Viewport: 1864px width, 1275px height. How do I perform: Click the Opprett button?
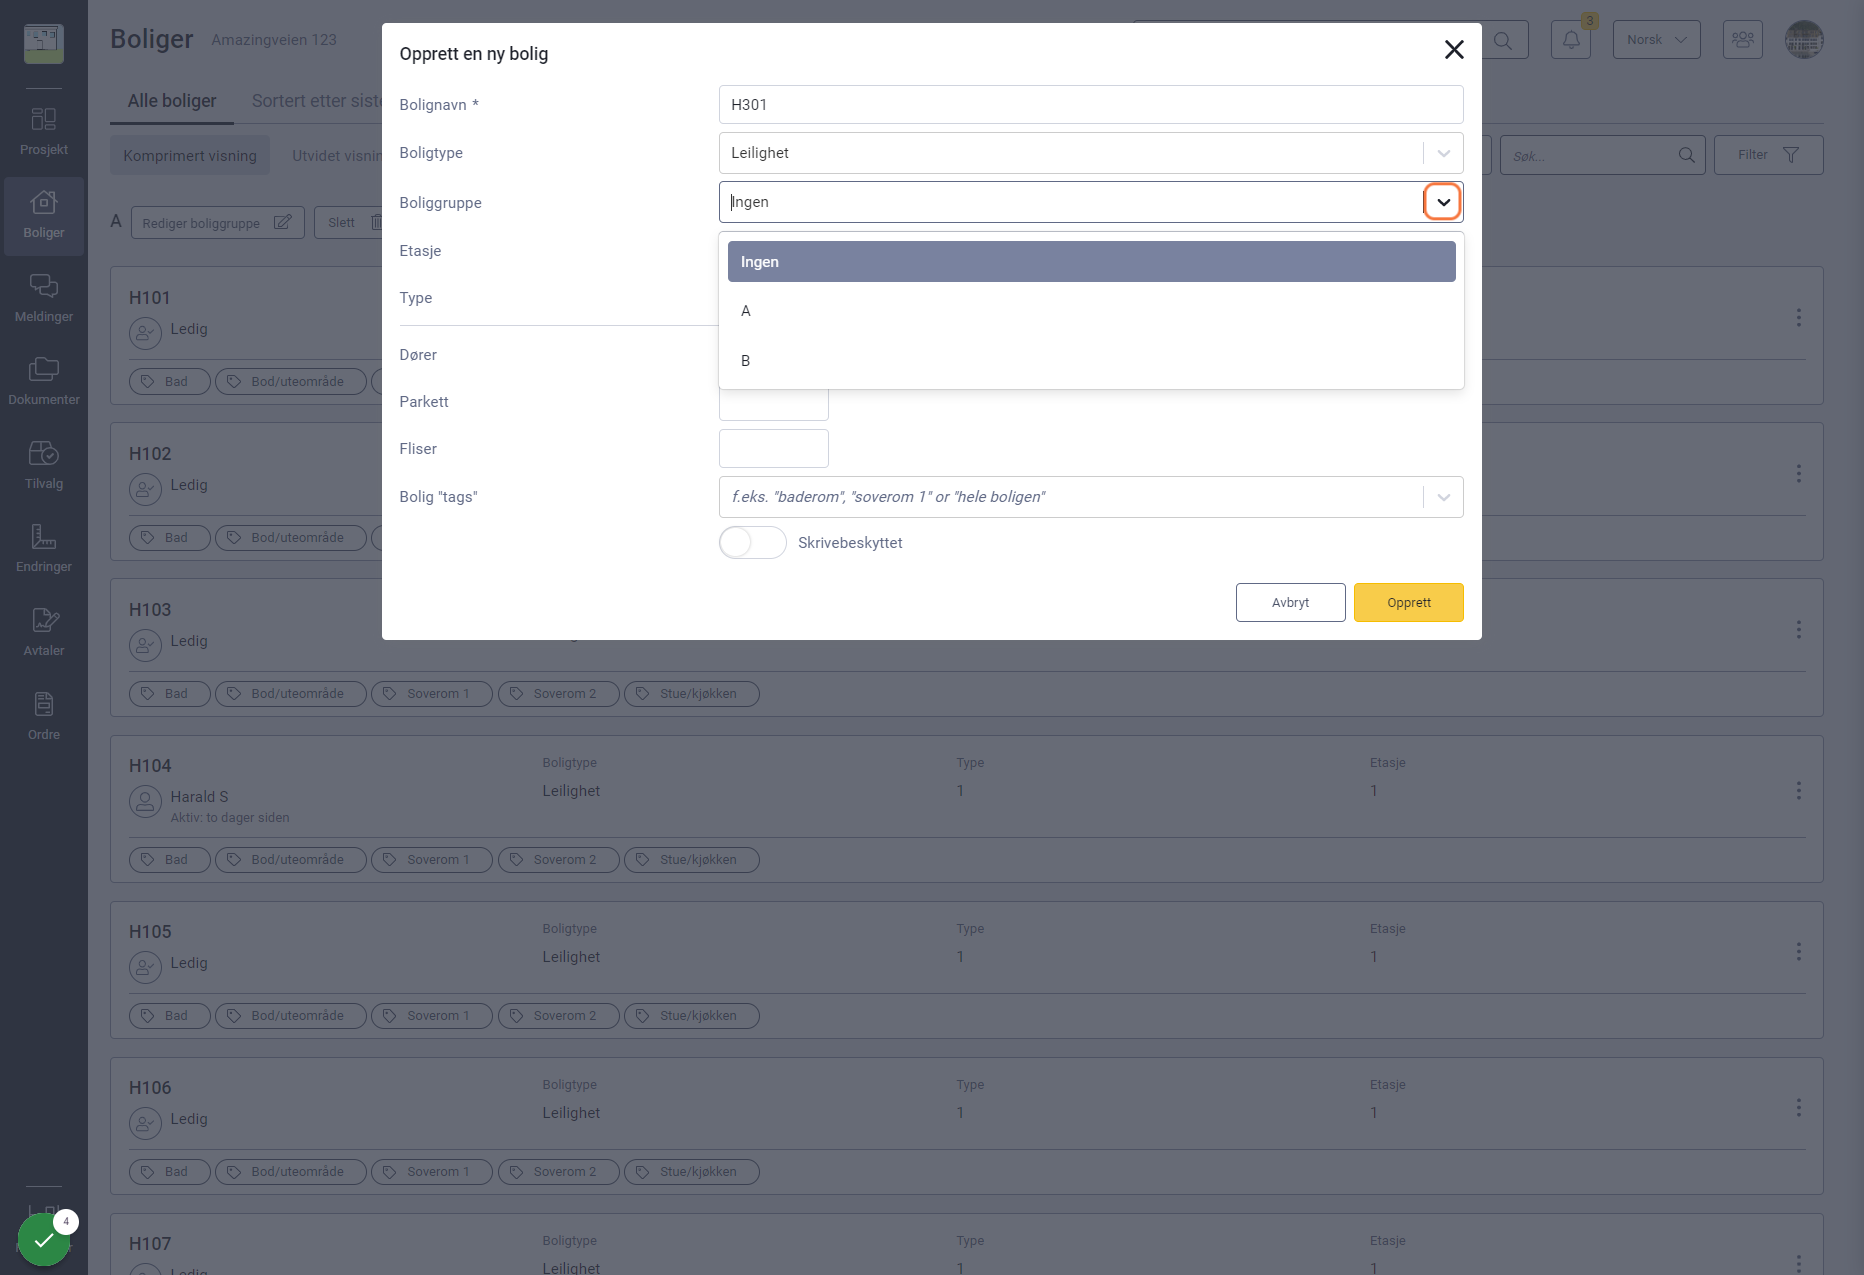click(1409, 603)
